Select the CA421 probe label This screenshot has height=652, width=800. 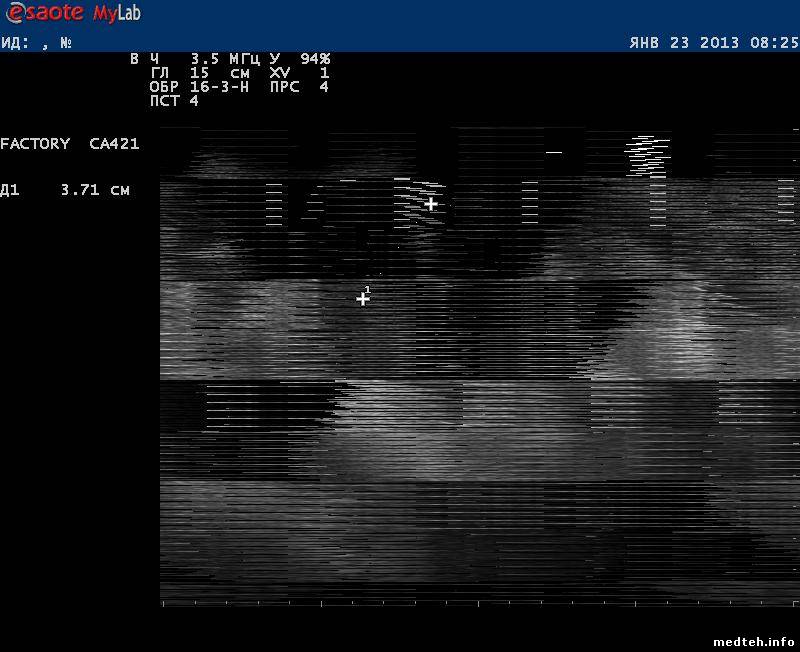click(x=114, y=144)
